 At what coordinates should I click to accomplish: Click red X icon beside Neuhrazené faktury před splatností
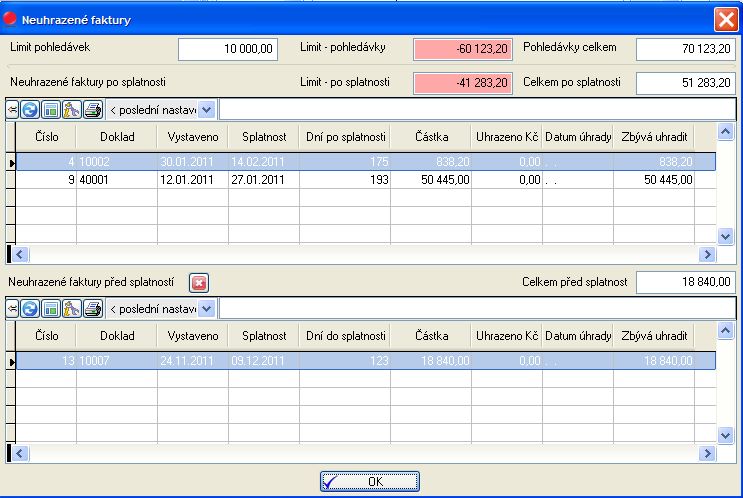click(x=198, y=283)
